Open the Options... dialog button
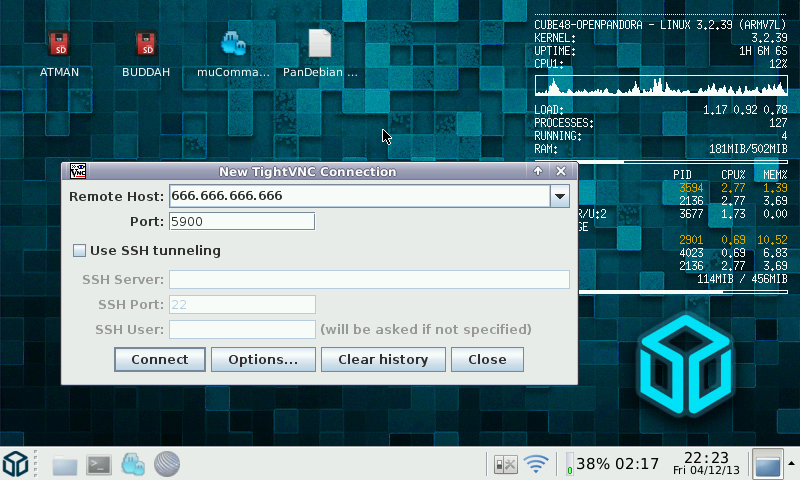This screenshot has width=800, height=480. (x=263, y=360)
